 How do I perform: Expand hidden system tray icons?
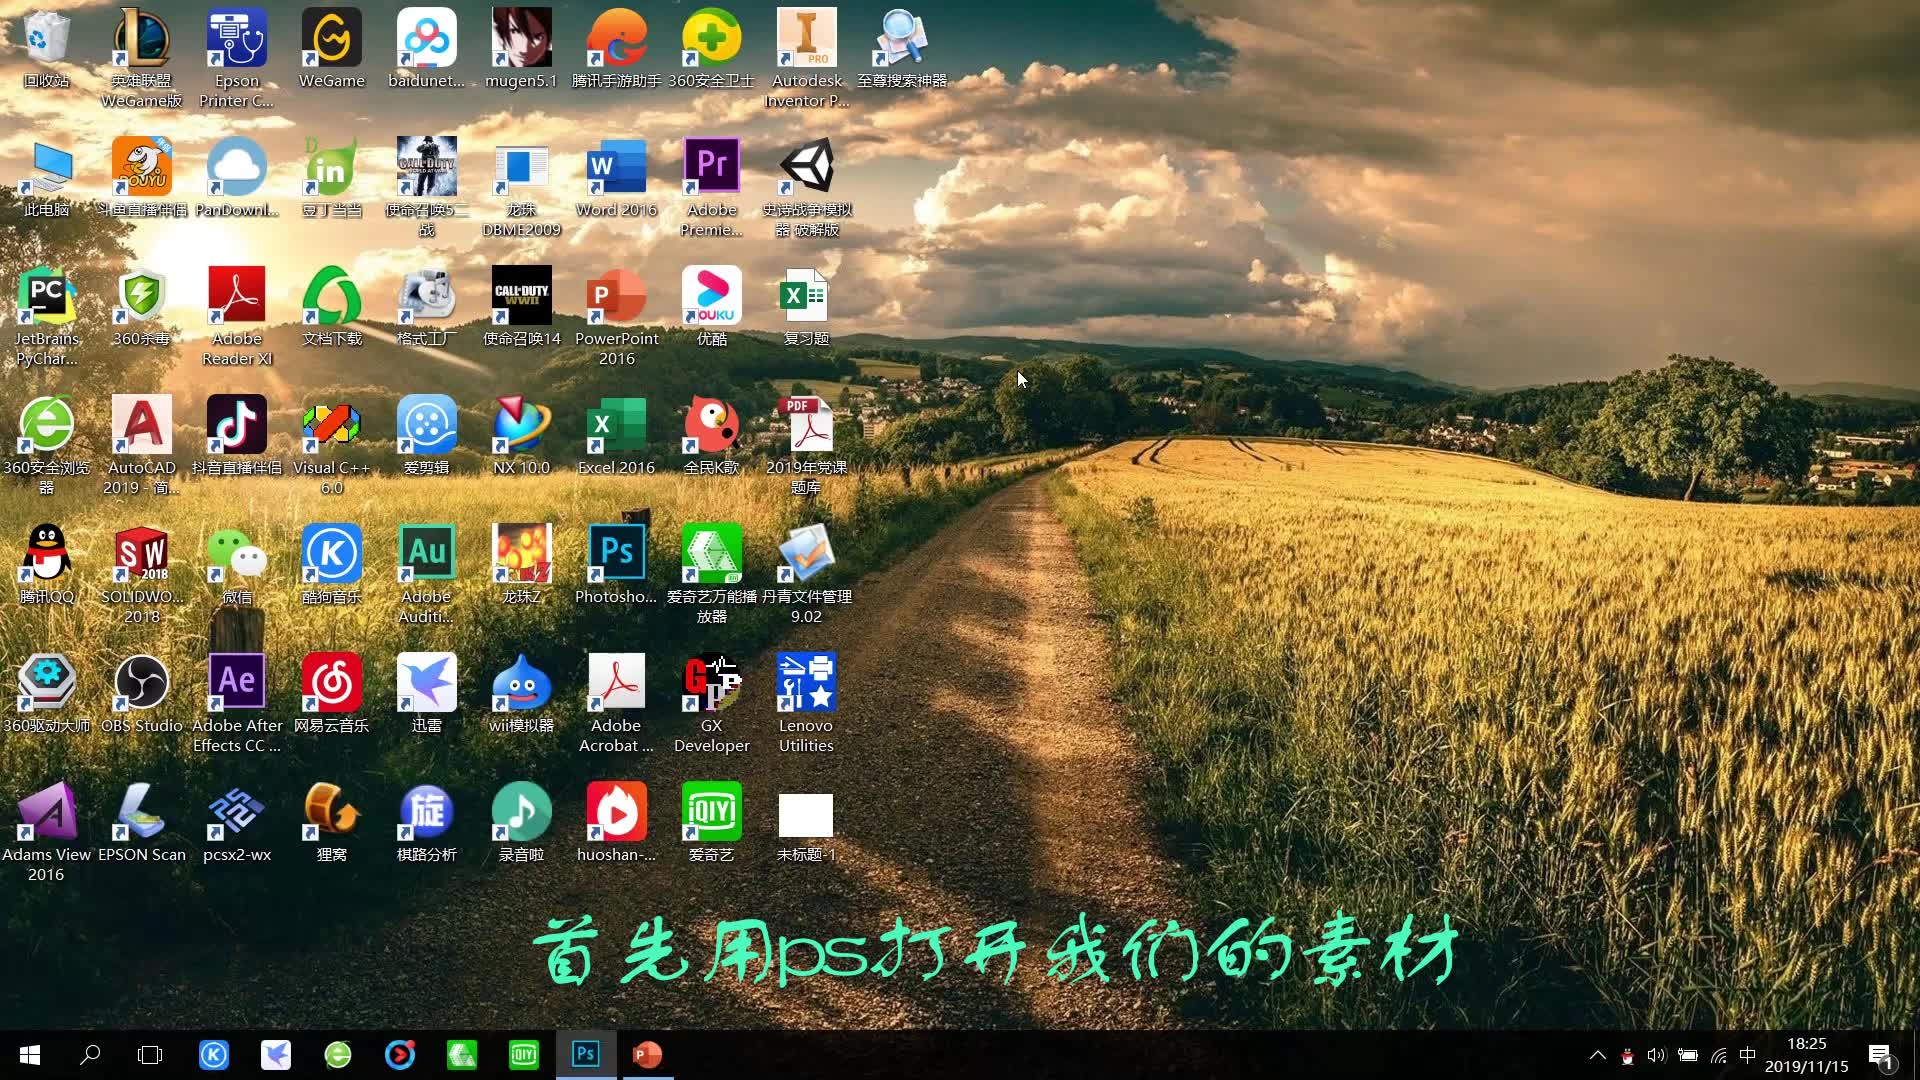pos(1598,1055)
